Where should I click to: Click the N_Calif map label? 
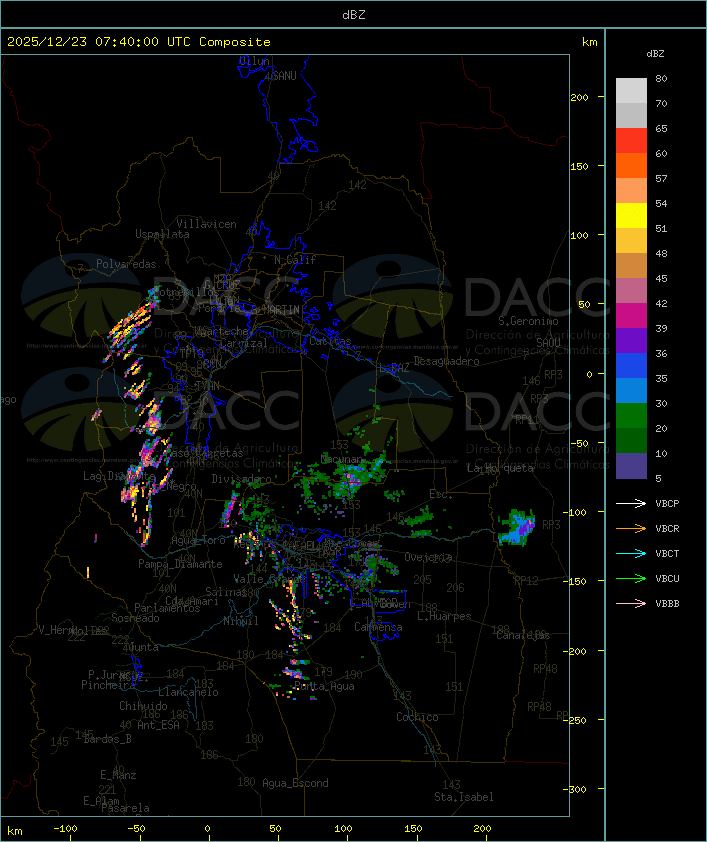tap(295, 260)
